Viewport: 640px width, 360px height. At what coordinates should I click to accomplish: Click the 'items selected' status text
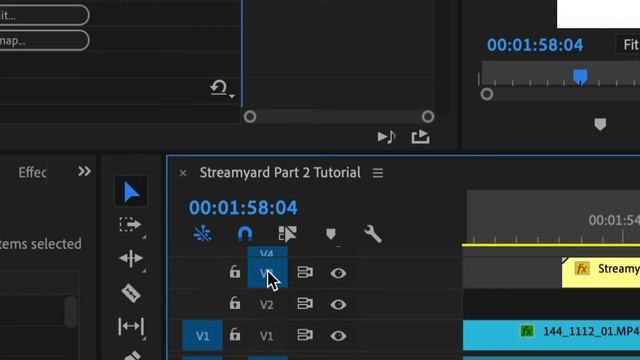pyautogui.click(x=41, y=244)
